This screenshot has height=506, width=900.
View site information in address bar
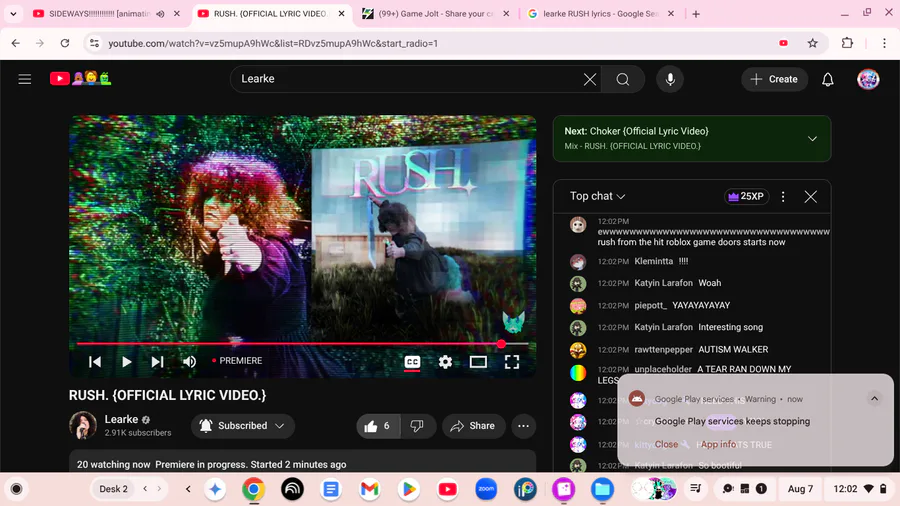(x=94, y=43)
